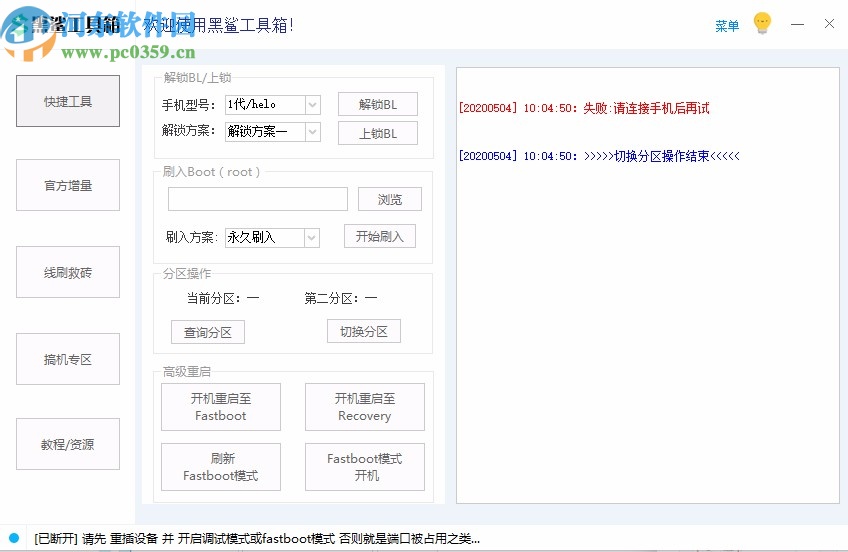Click the 查询分区 button
Screen dimensions: 848x552
click(208, 332)
